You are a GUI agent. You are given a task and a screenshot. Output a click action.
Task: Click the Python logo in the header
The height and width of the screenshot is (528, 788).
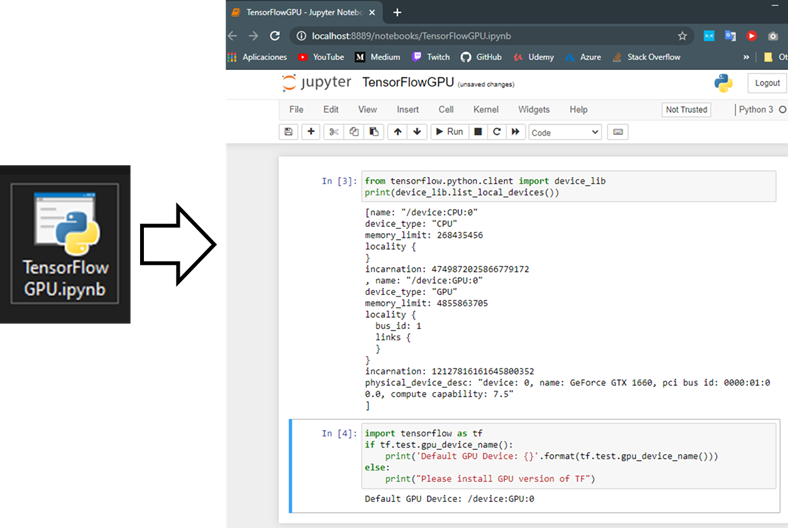click(723, 83)
